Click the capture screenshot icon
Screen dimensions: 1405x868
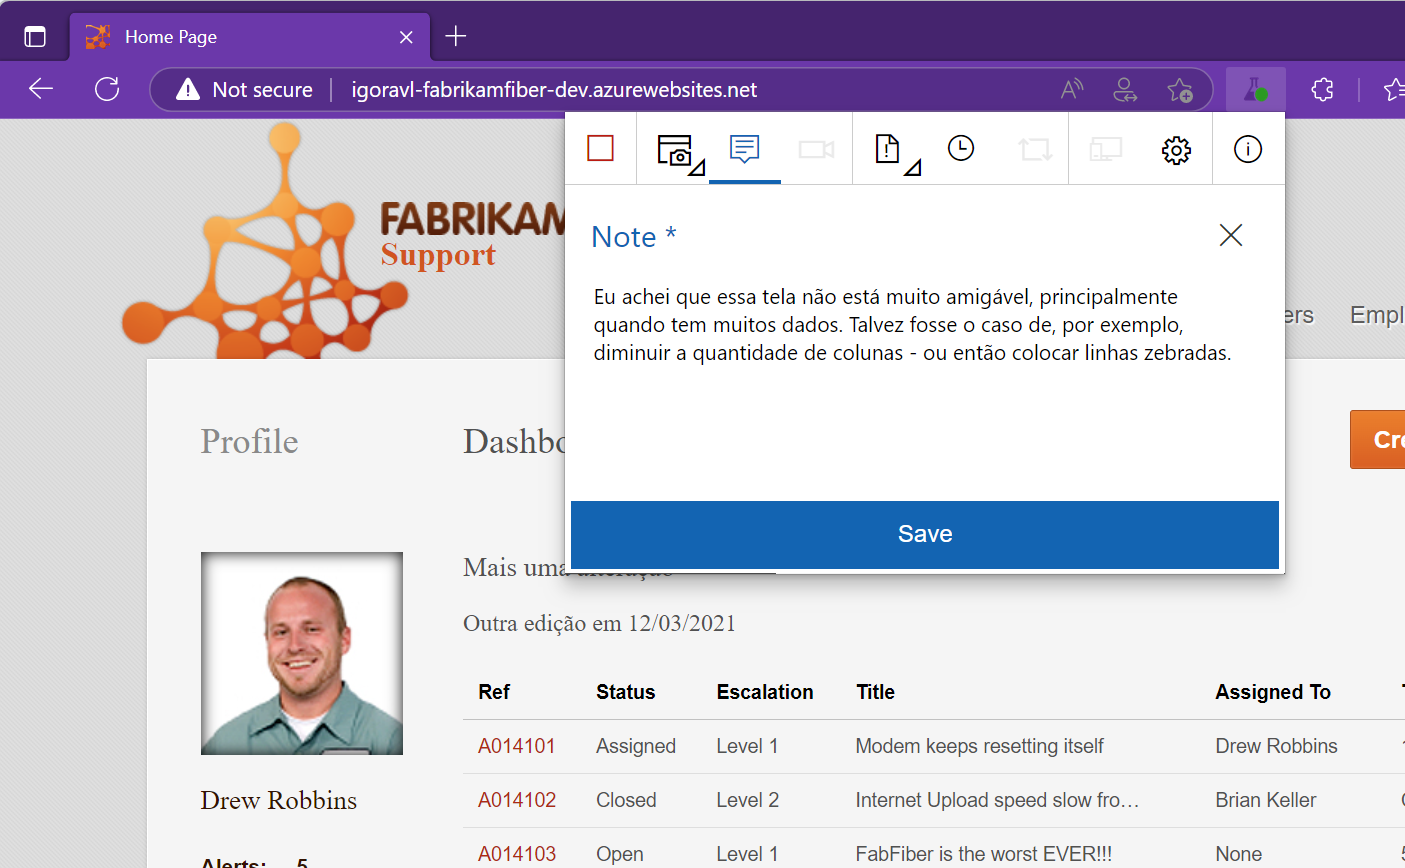point(680,152)
